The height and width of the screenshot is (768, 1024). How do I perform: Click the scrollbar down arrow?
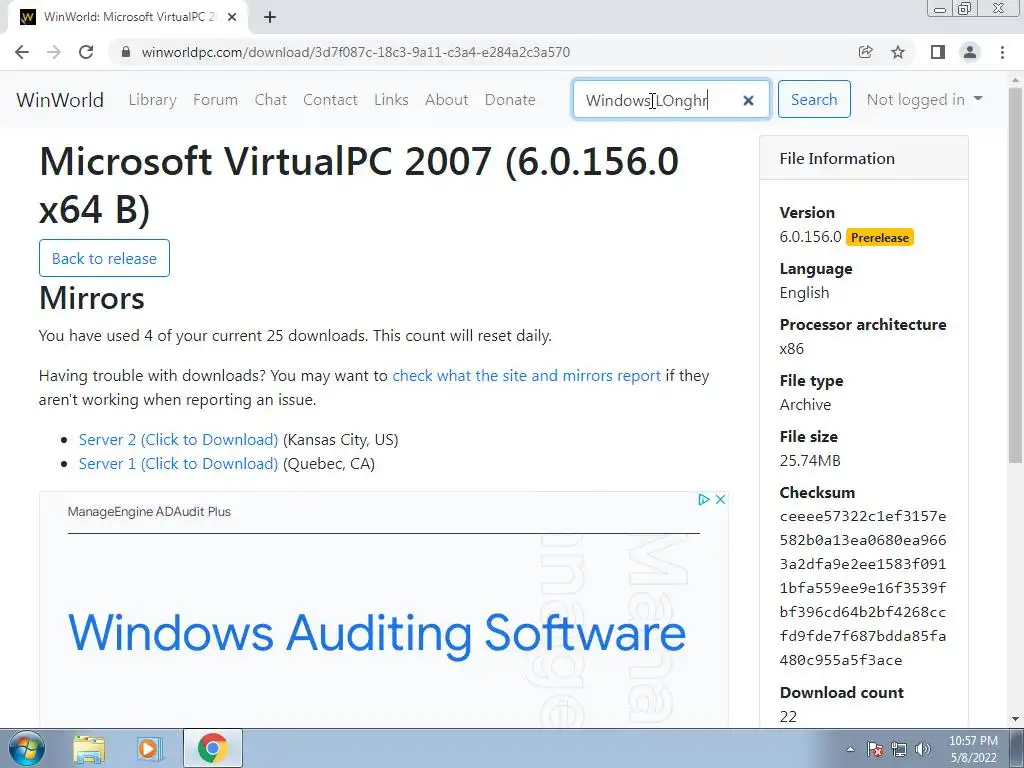tap(1016, 718)
